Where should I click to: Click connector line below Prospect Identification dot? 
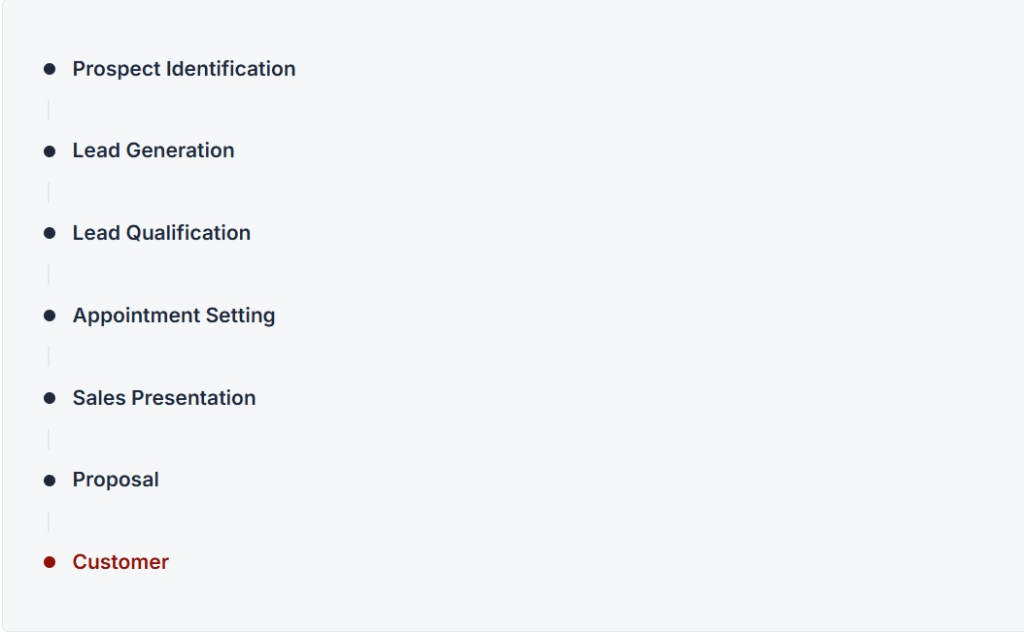tap(48, 110)
